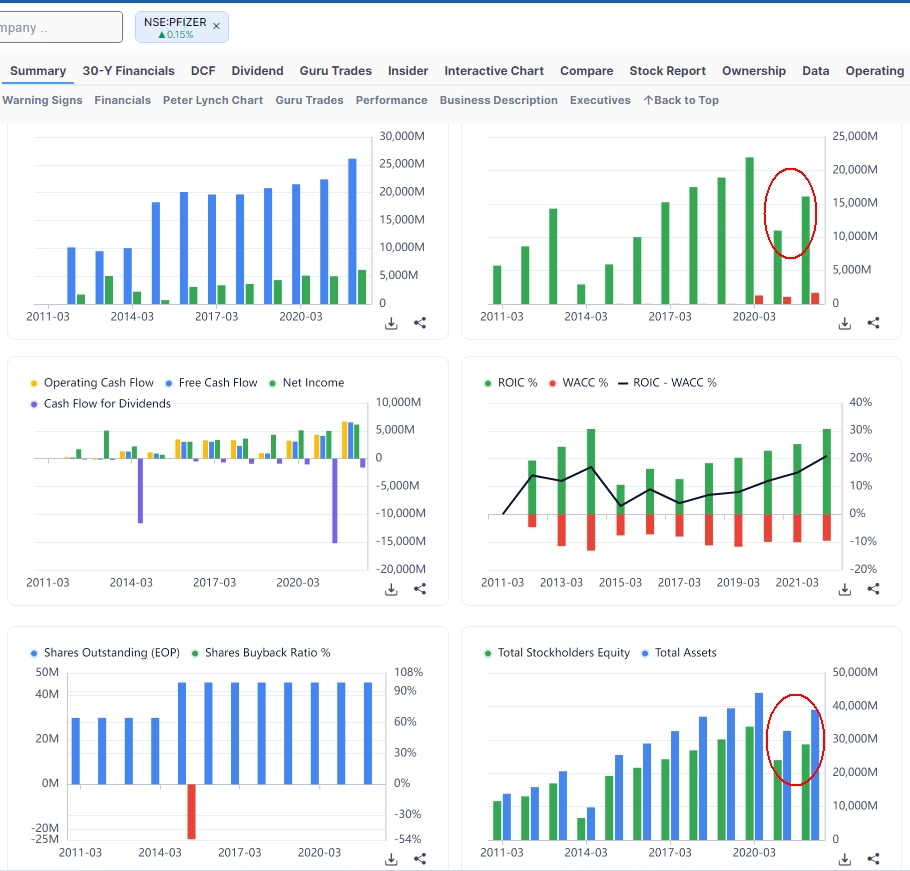Toggle the WACC % legend series
The width and height of the screenshot is (910, 871).
click(579, 383)
